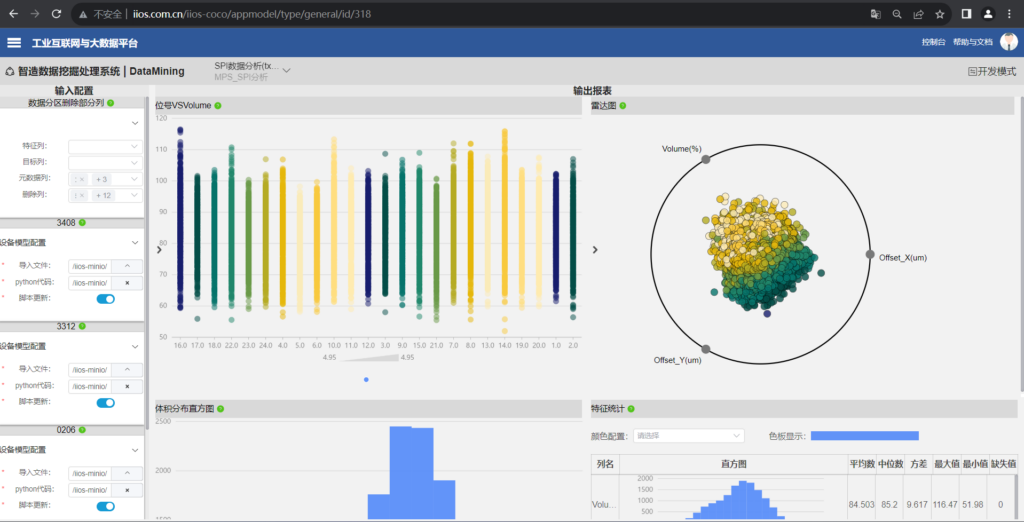The height and width of the screenshot is (522, 1024).
Task: Clear python代码 file in 3312 section
Action: [x=127, y=386]
